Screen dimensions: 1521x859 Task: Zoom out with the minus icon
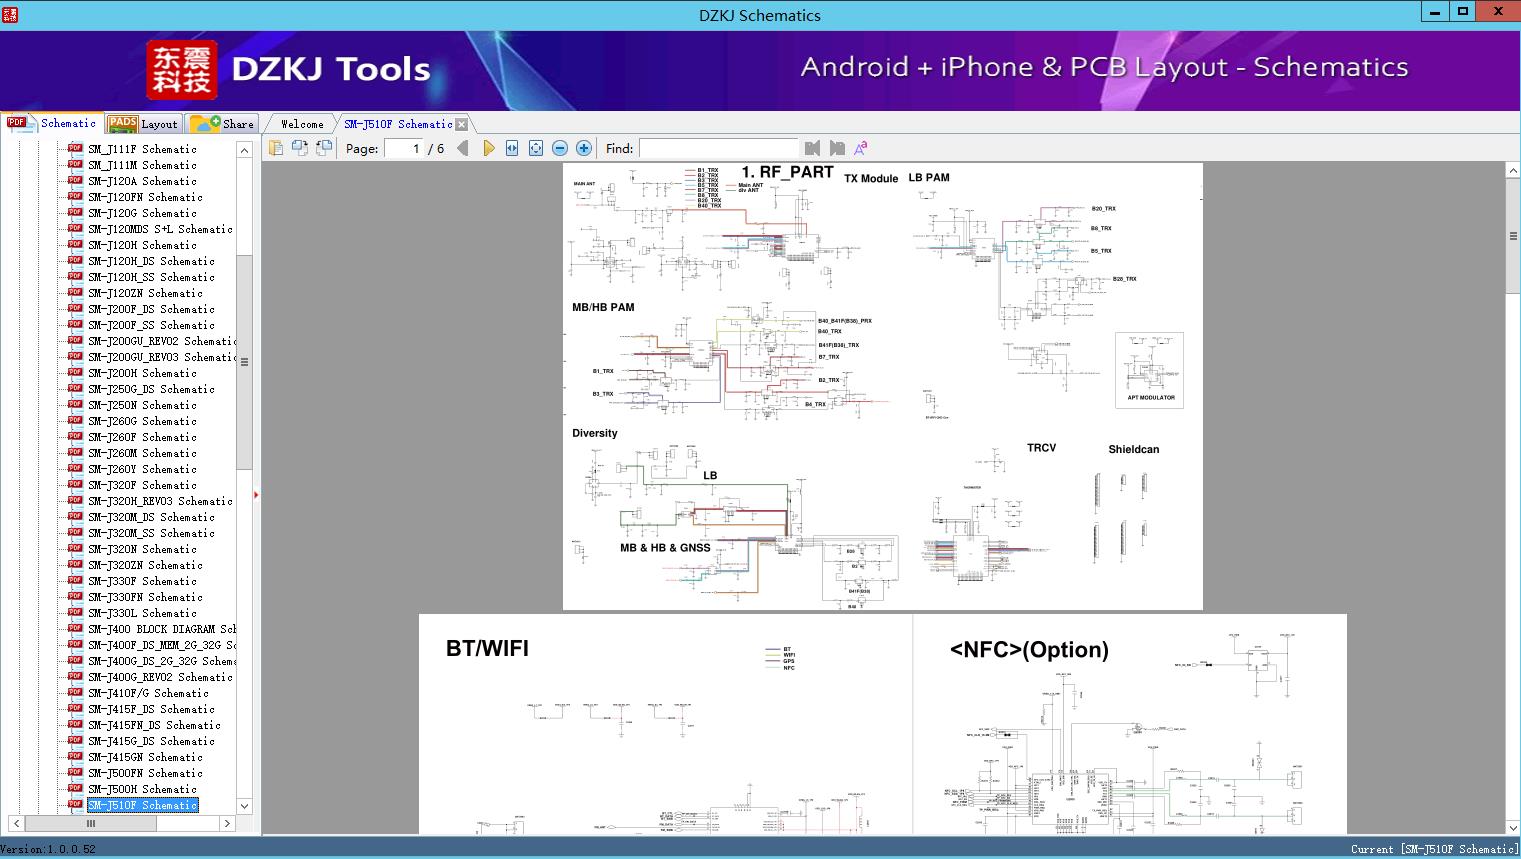(560, 148)
